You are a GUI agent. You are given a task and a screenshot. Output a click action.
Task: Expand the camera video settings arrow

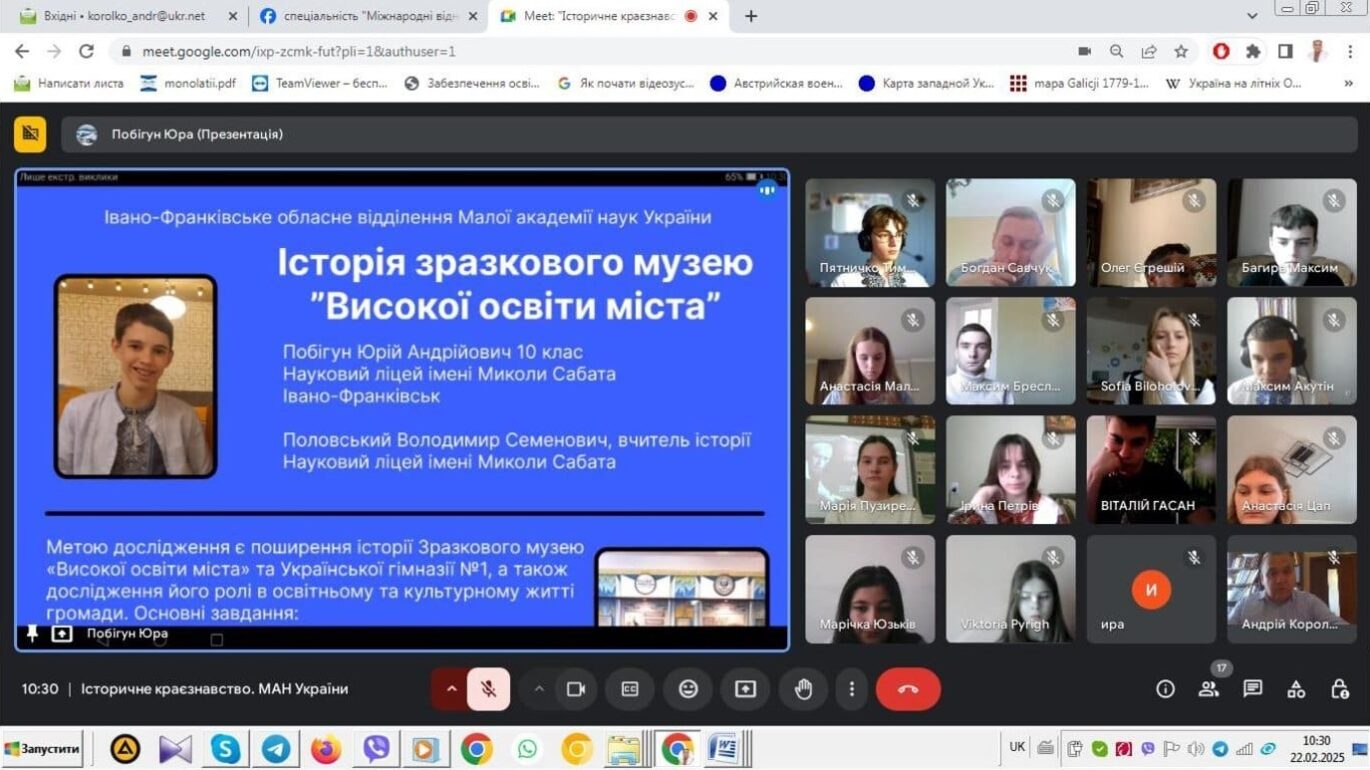click(x=539, y=689)
